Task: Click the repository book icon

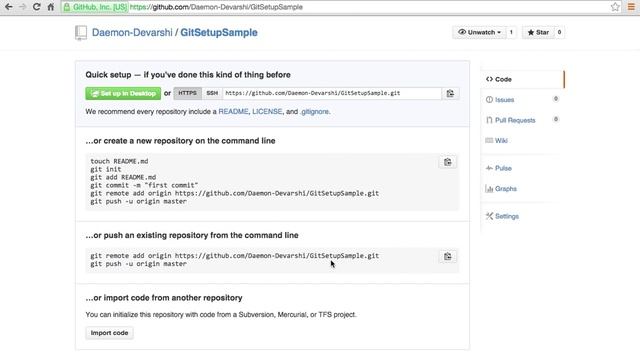Action: 81,33
